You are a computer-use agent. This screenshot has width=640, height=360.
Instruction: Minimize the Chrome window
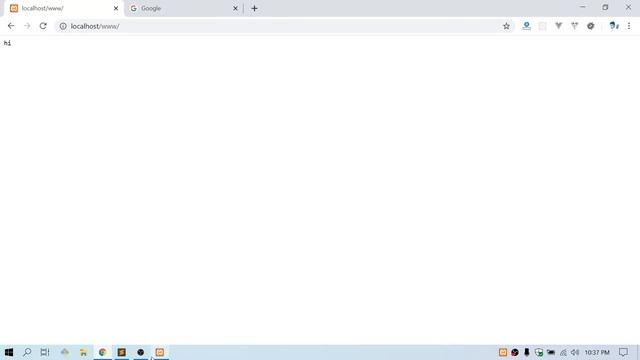582,7
